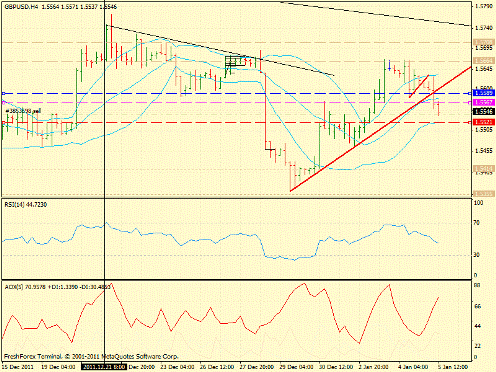Image resolution: width=496 pixels, height=372 pixels.
Task: Click the 70 level on RSI scale
Action: tap(477, 223)
